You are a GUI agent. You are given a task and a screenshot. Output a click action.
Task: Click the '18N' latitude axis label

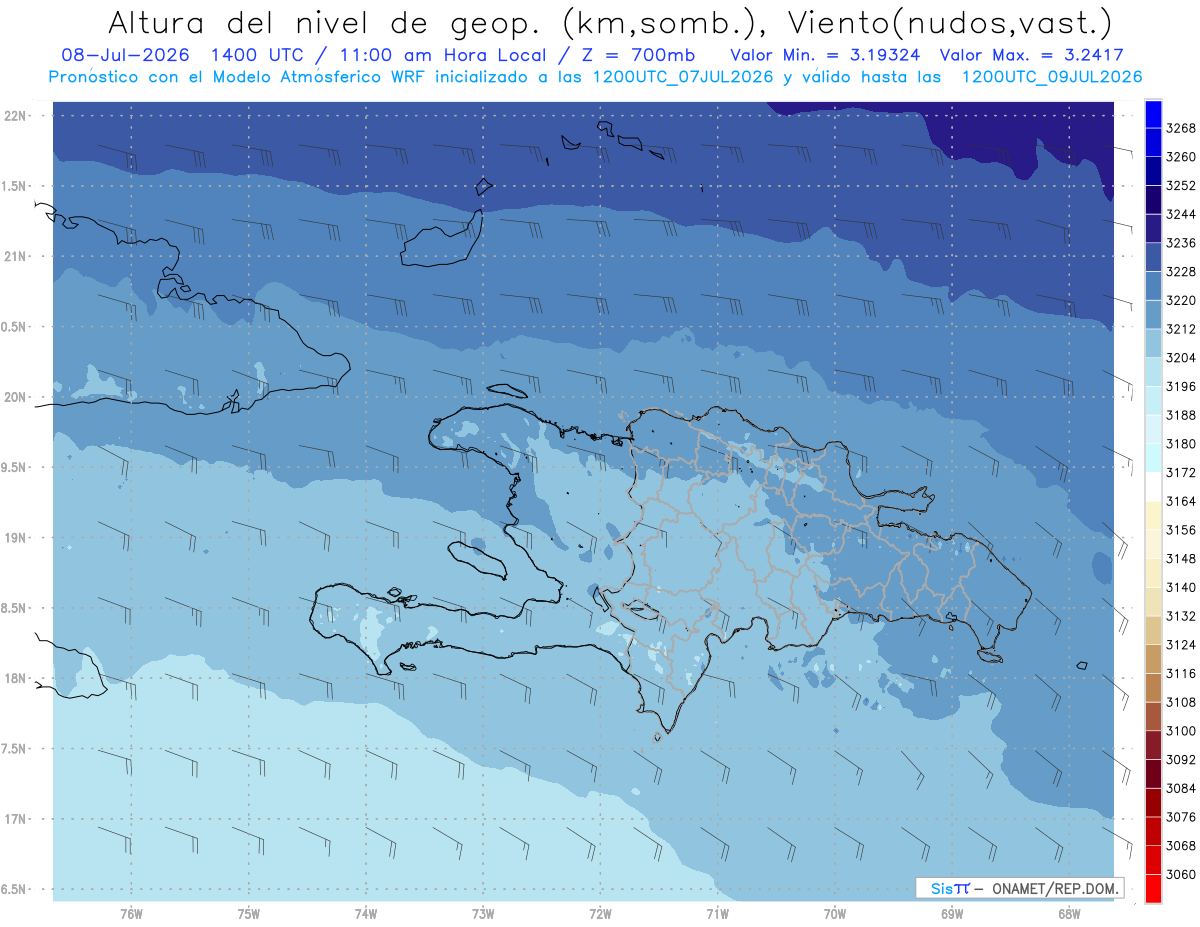pos(14,678)
